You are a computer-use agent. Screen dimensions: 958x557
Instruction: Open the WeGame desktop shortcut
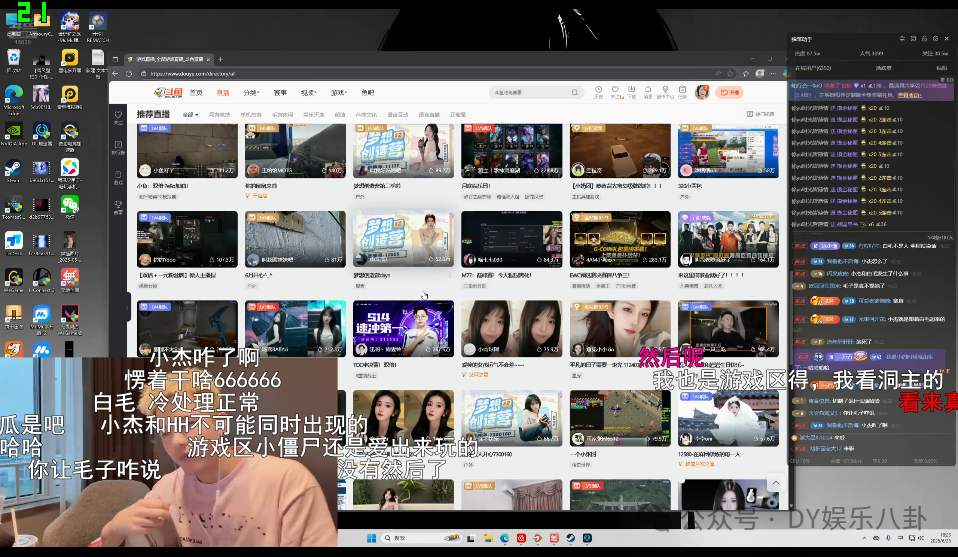(x=13, y=280)
